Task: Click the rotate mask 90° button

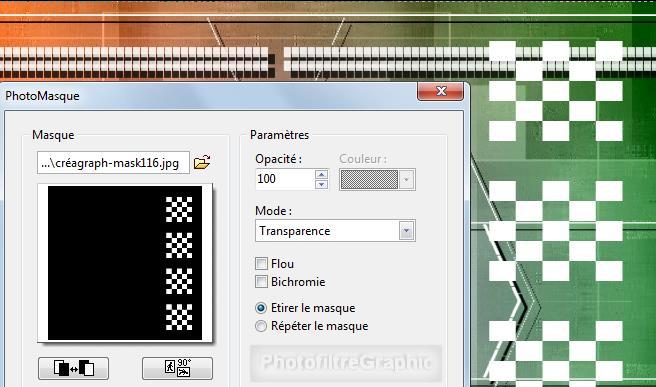Action: (x=177, y=368)
